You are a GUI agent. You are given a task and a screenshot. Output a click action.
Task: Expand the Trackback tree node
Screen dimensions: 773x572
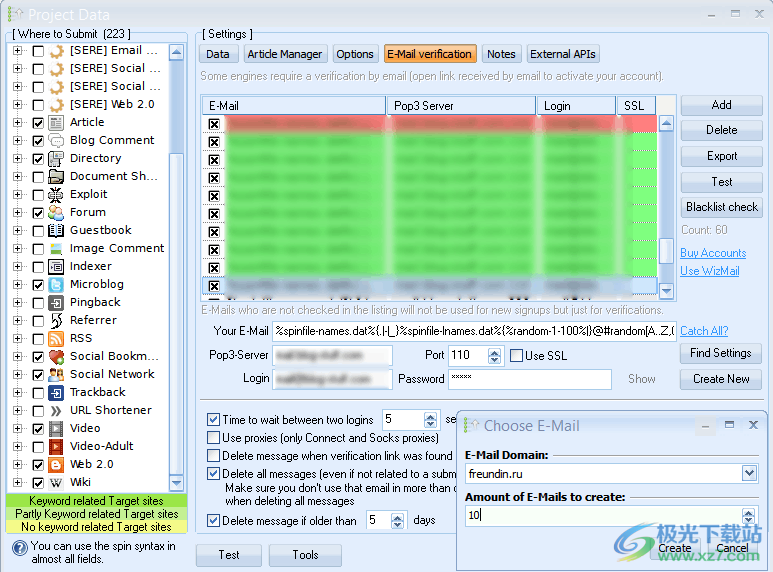[x=17, y=393]
